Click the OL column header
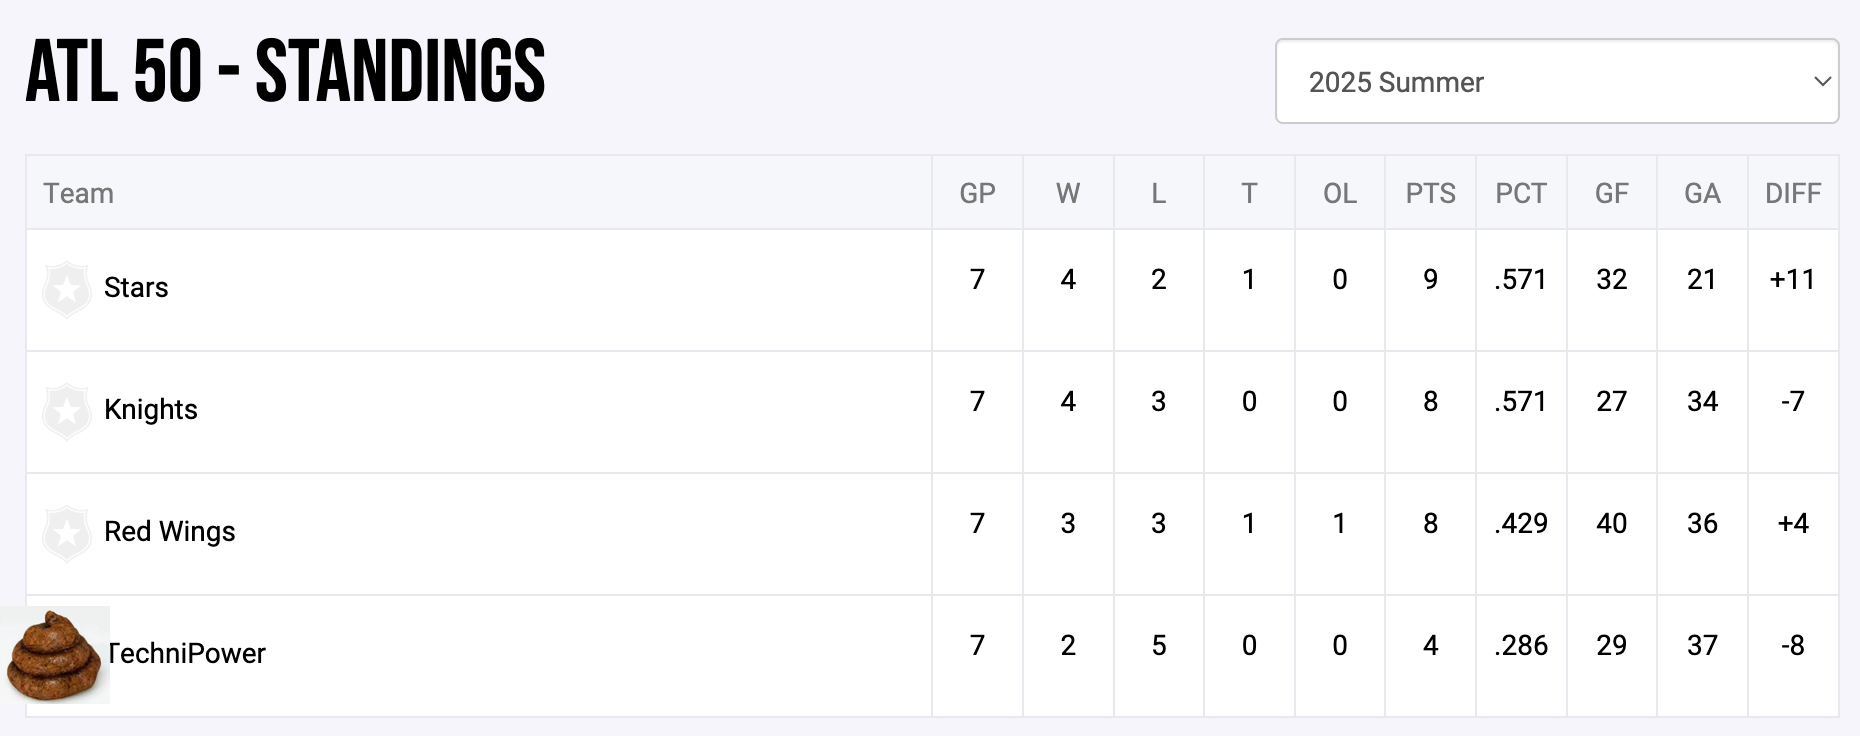Viewport: 1860px width, 736px height. [x=1340, y=193]
